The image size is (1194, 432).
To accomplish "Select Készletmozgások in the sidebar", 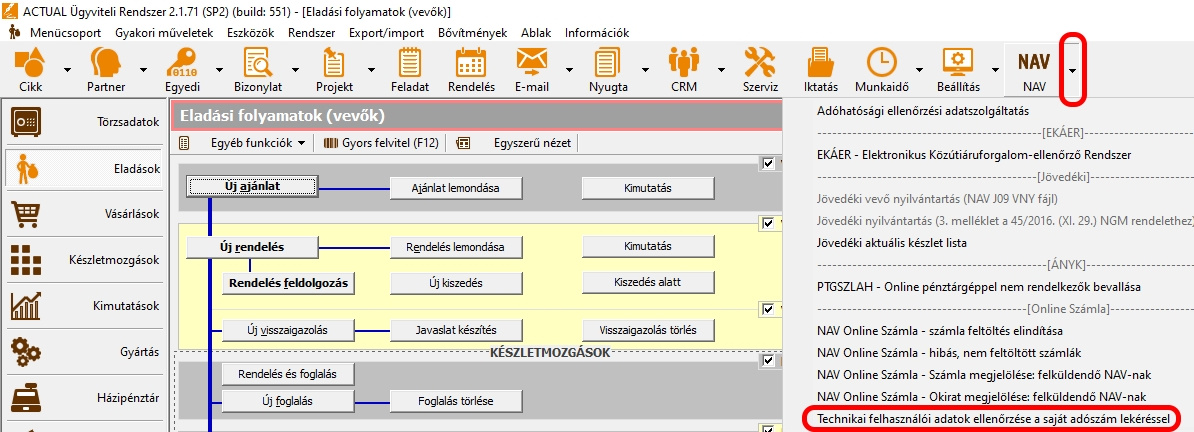I will (82, 260).
